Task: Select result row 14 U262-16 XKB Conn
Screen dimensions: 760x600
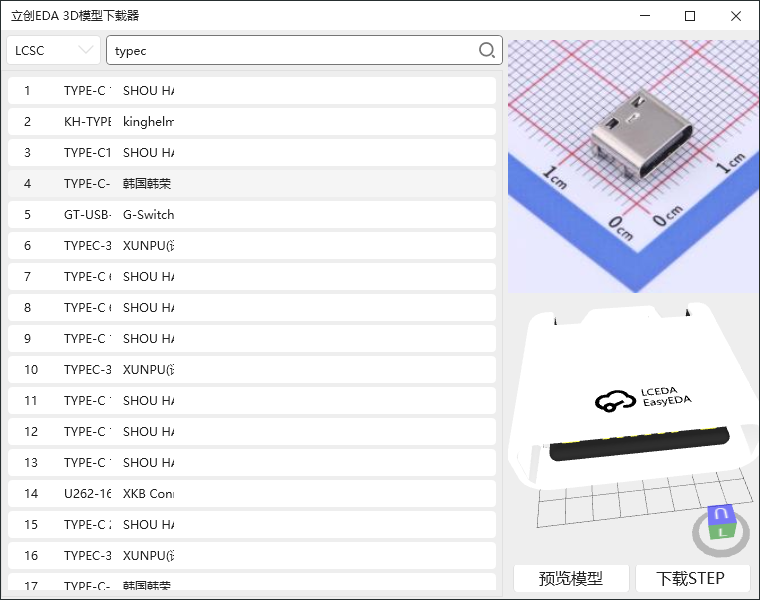Action: (252, 494)
